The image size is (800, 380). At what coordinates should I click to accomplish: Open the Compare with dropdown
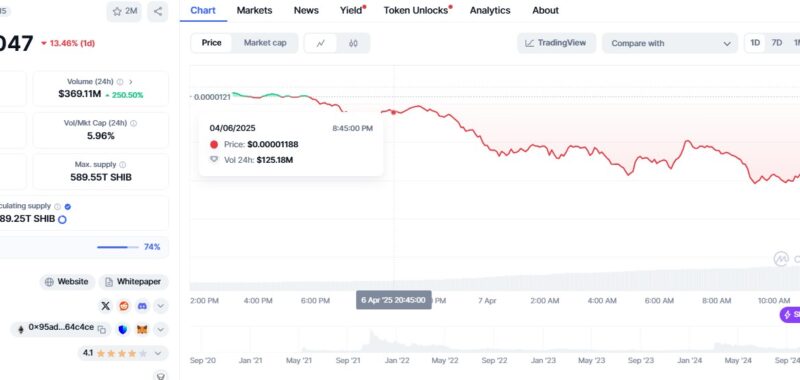pos(670,43)
